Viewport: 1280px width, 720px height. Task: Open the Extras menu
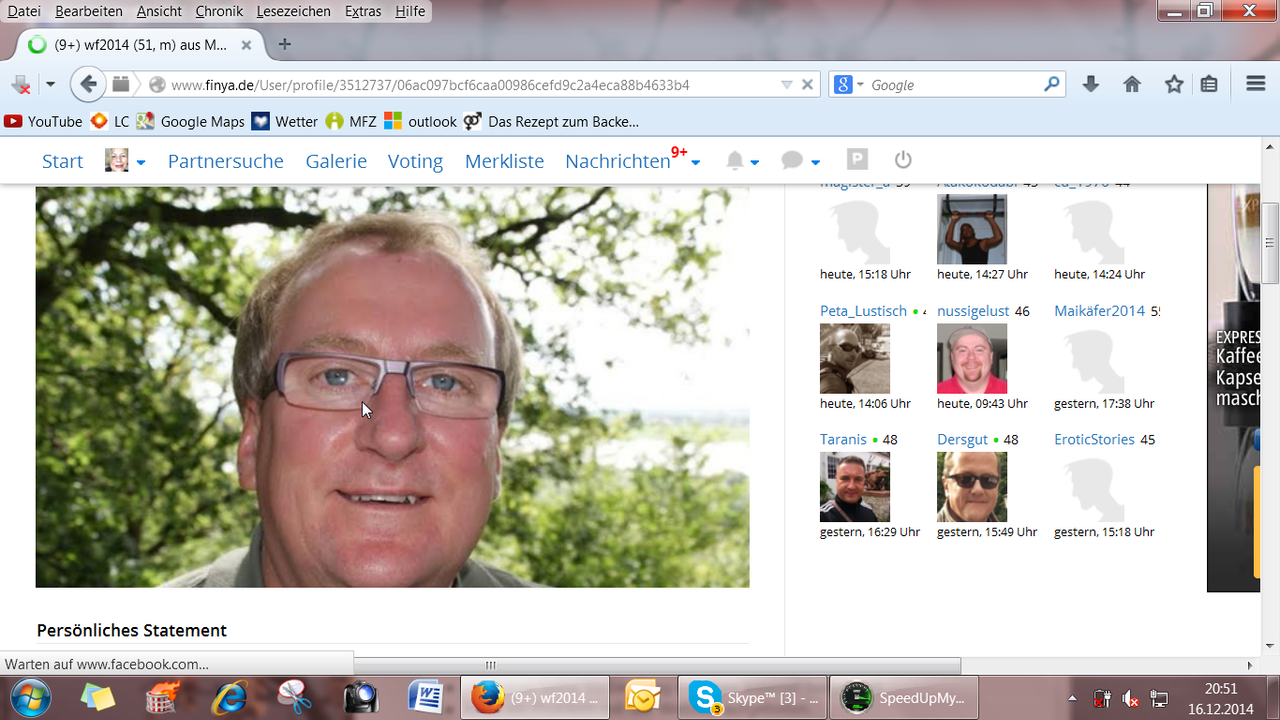click(x=363, y=11)
